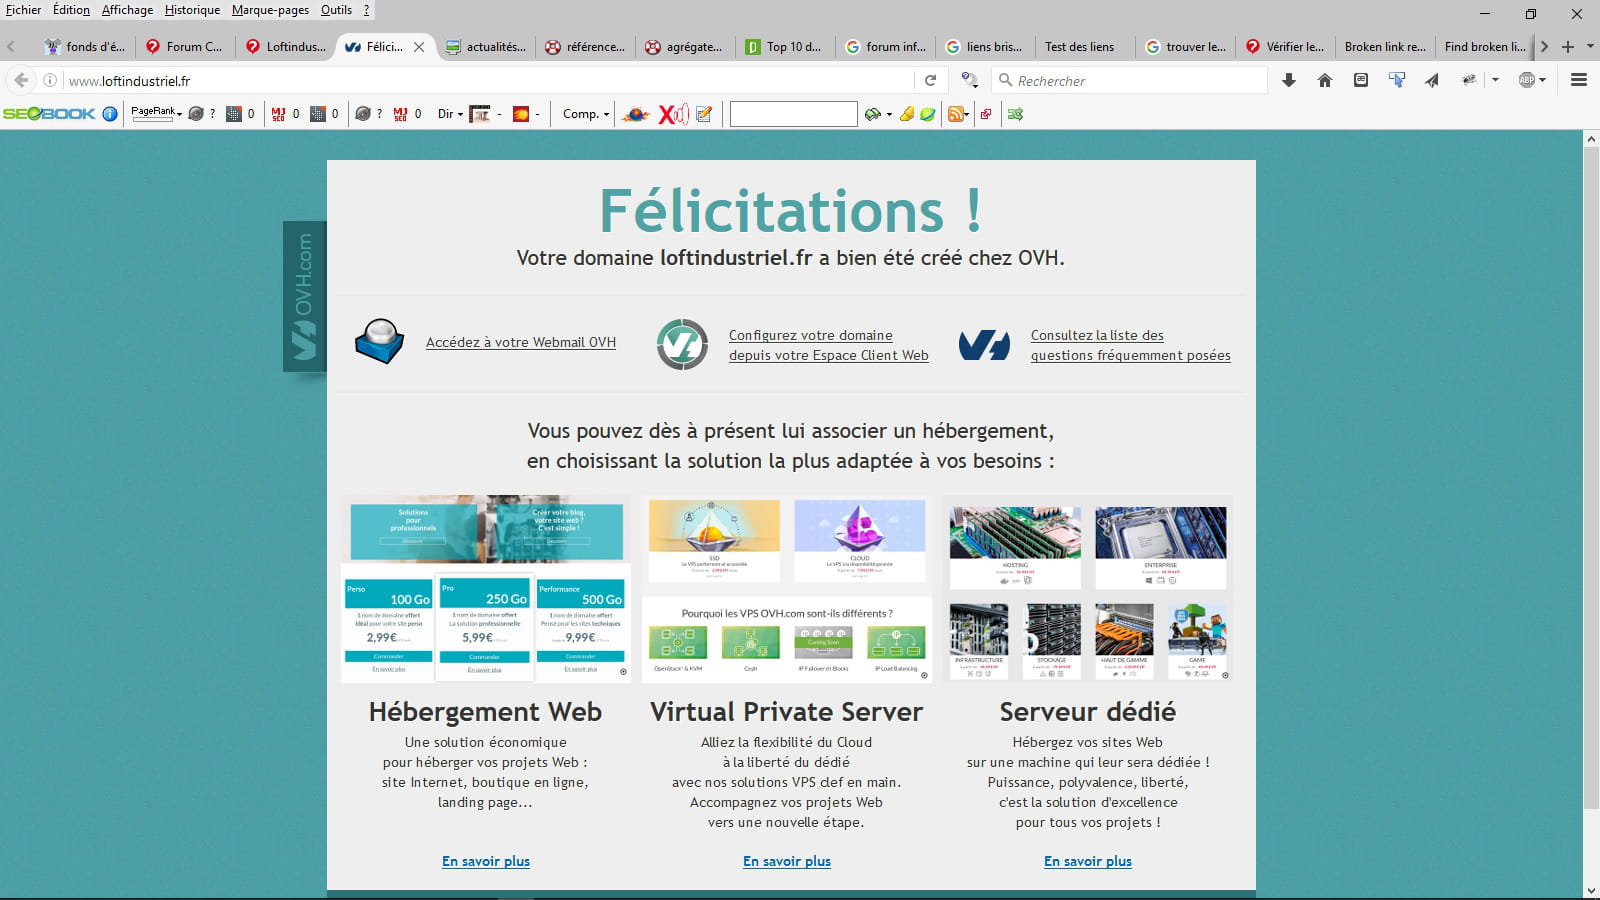This screenshot has width=1600, height=900.
Task: Reload the page with the refresh button
Action: click(x=931, y=80)
